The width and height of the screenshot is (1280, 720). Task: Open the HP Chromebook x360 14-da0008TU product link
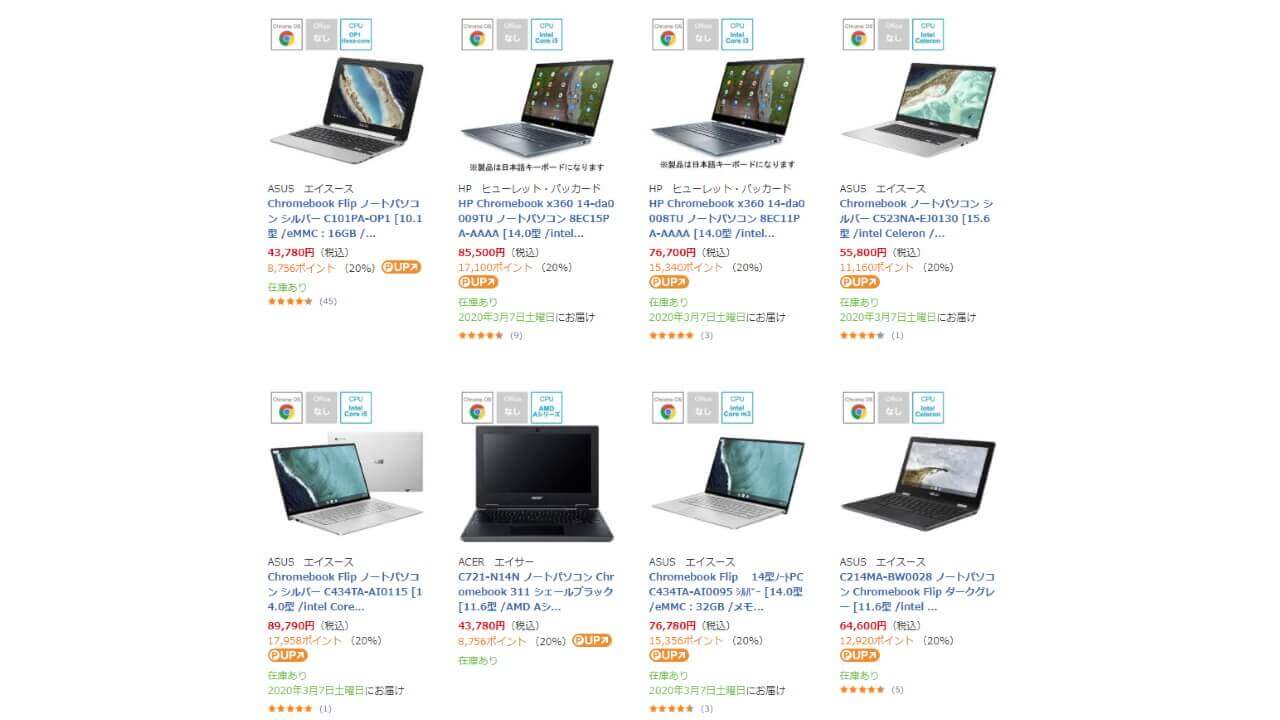pos(727,218)
